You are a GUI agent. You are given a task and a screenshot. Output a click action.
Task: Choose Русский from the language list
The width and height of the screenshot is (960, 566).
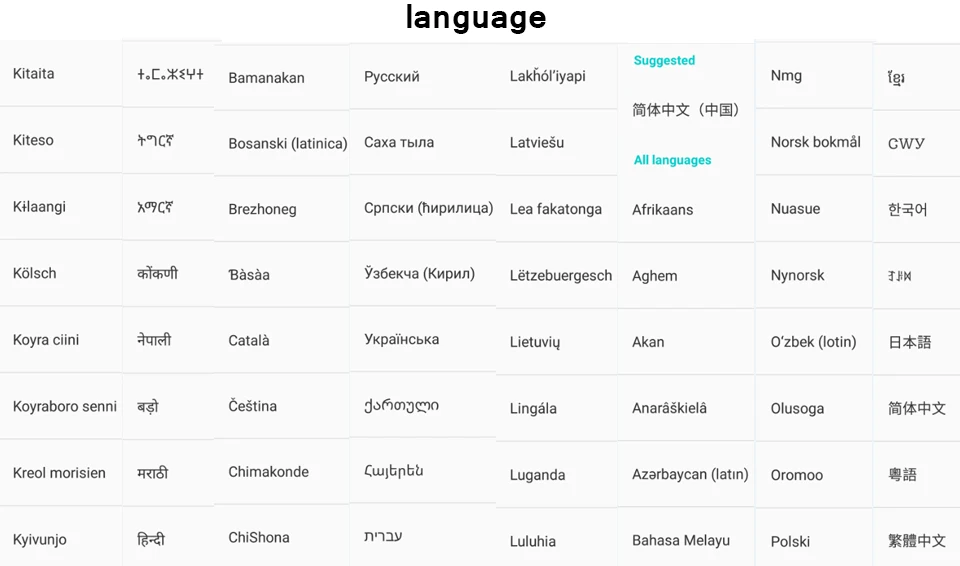pyautogui.click(x=392, y=77)
